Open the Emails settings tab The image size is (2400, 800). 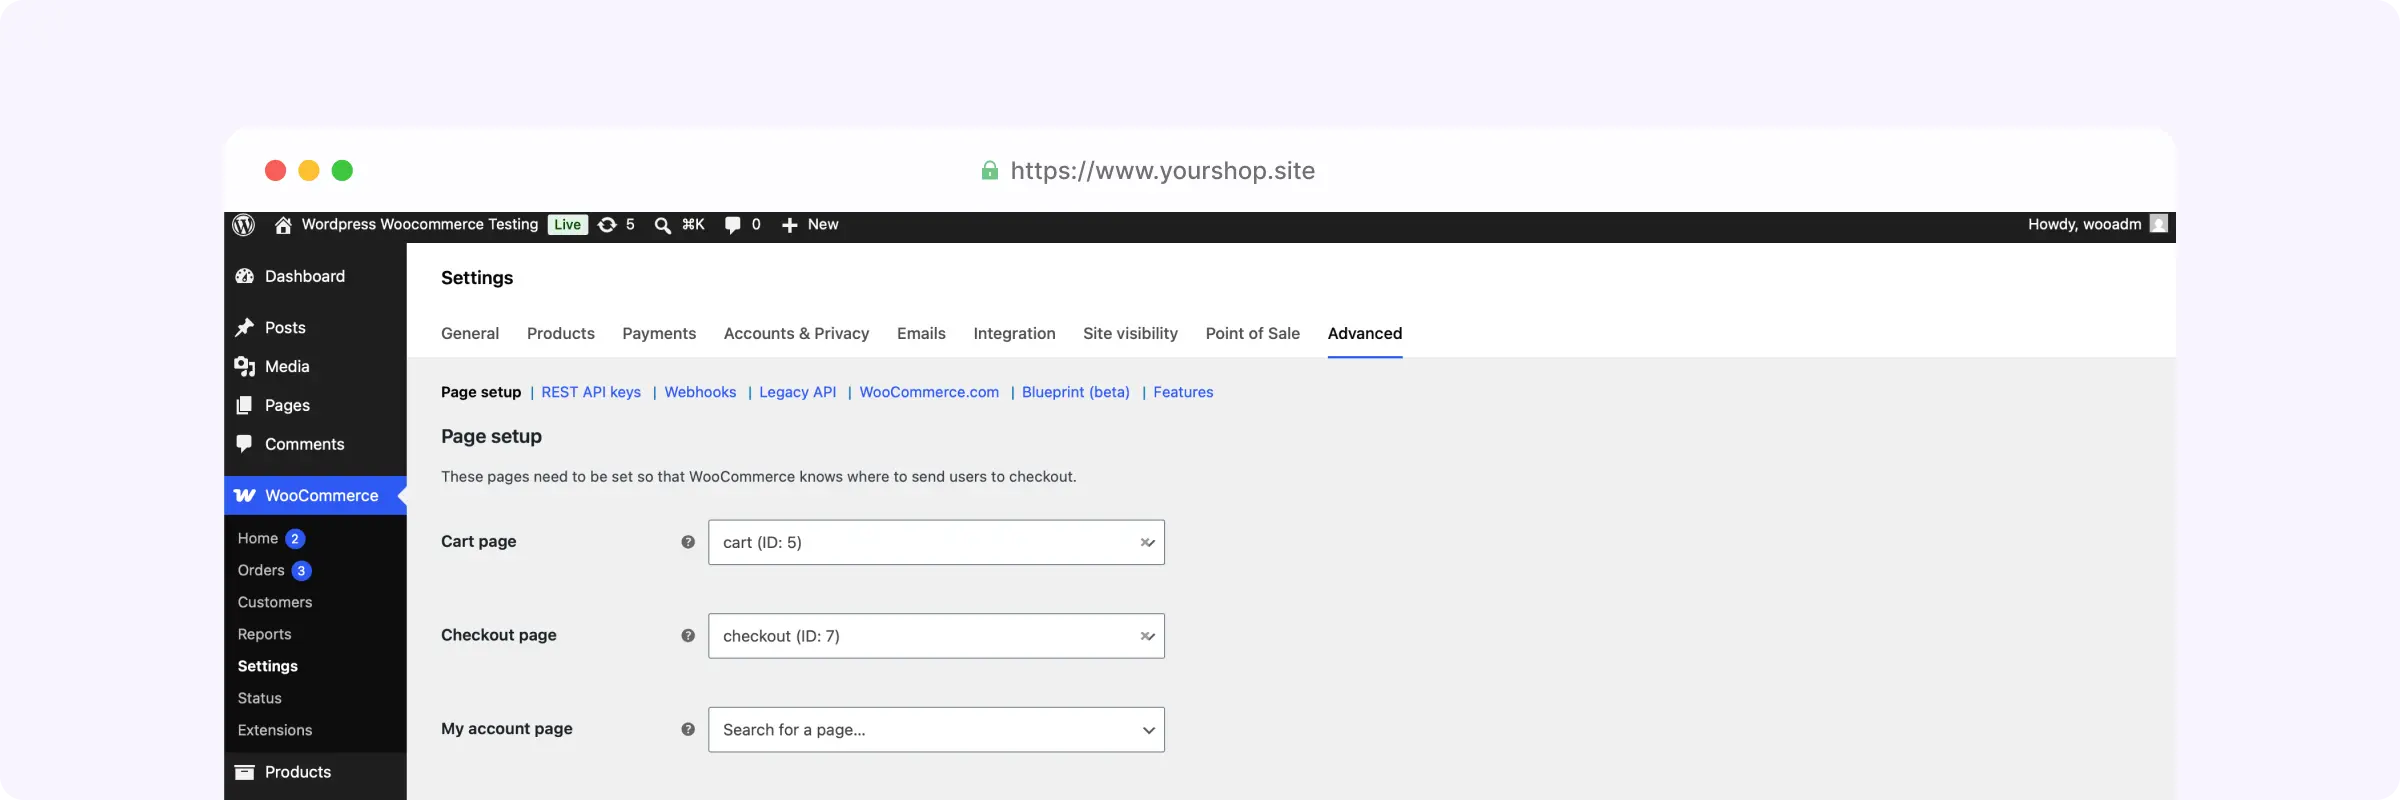(x=921, y=333)
